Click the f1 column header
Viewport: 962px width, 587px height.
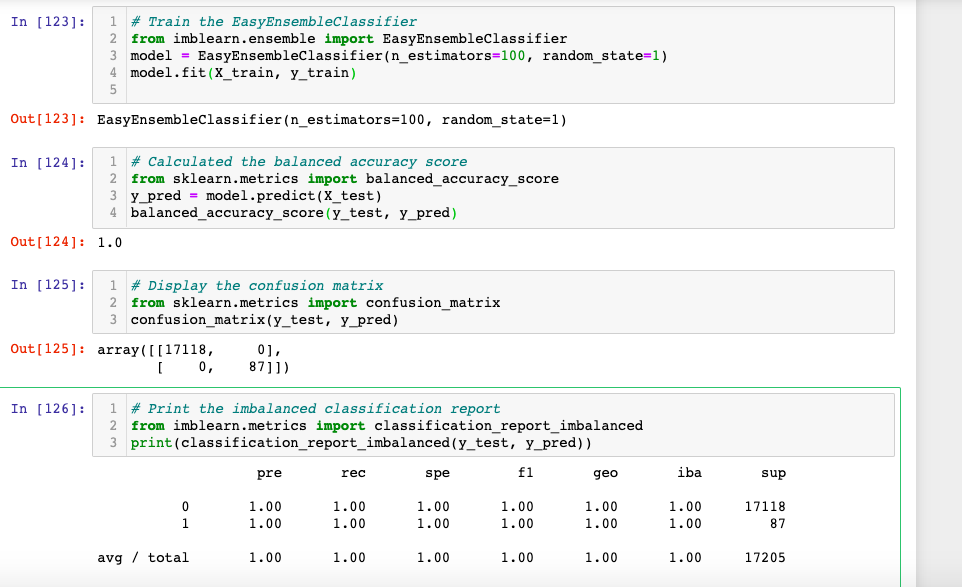526,473
